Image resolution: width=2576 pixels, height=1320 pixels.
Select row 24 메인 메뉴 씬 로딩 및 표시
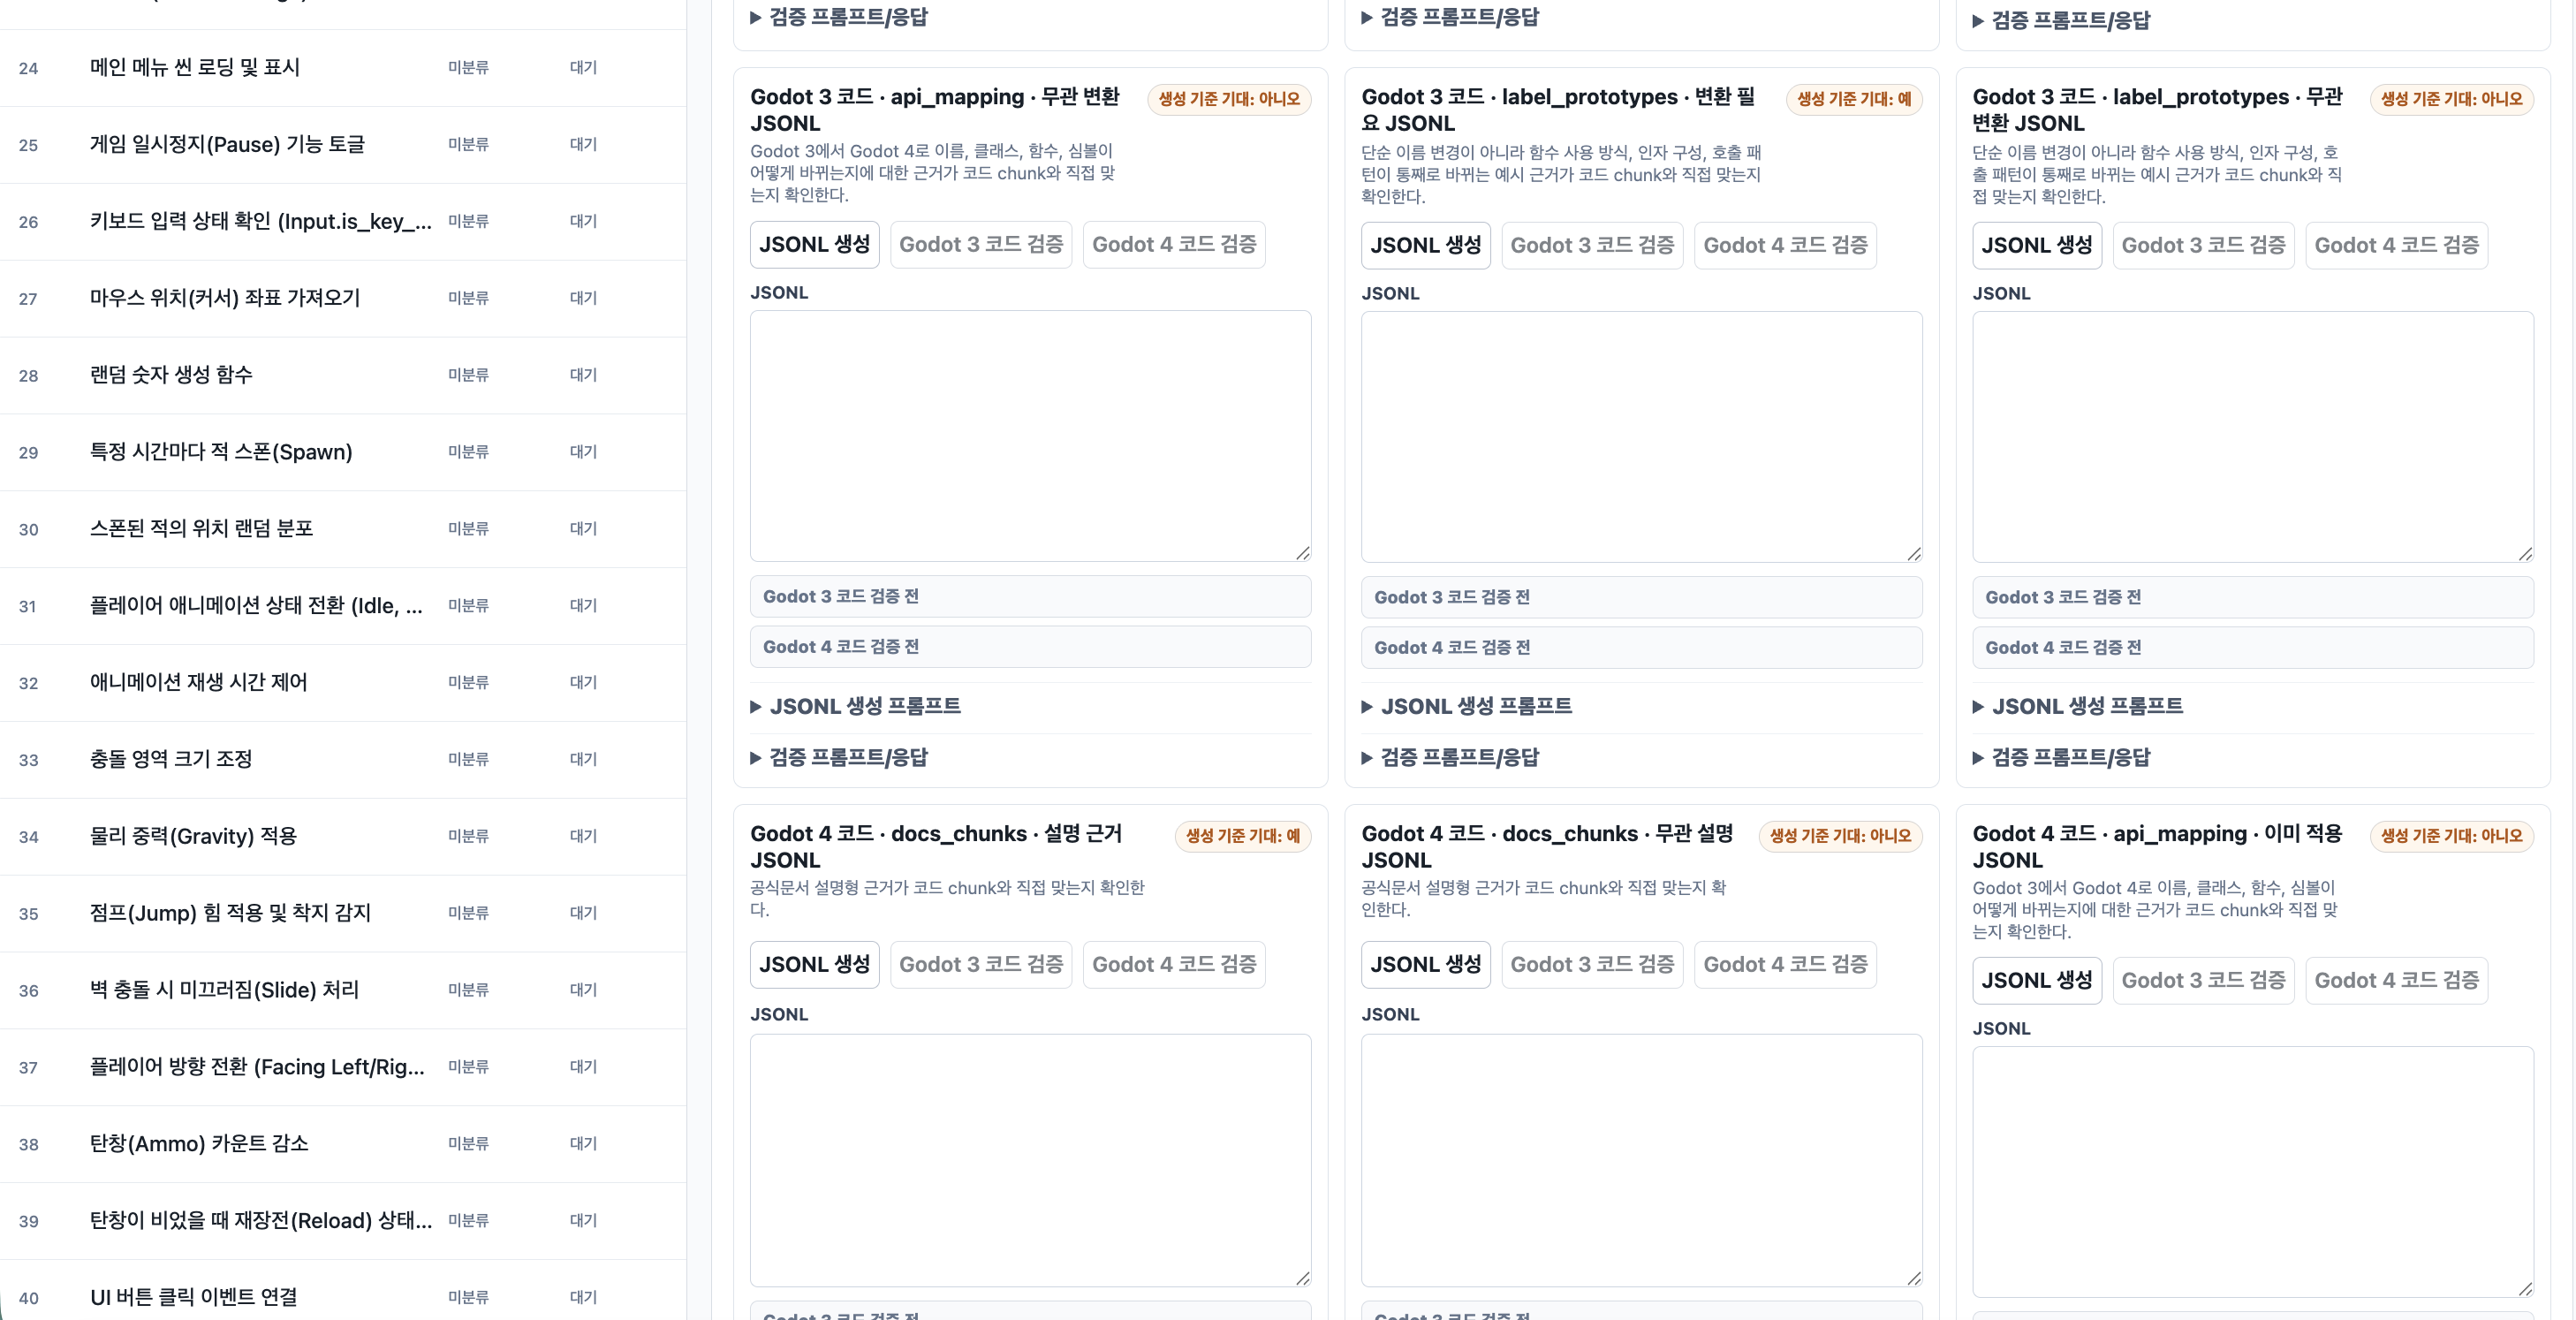coord(343,68)
